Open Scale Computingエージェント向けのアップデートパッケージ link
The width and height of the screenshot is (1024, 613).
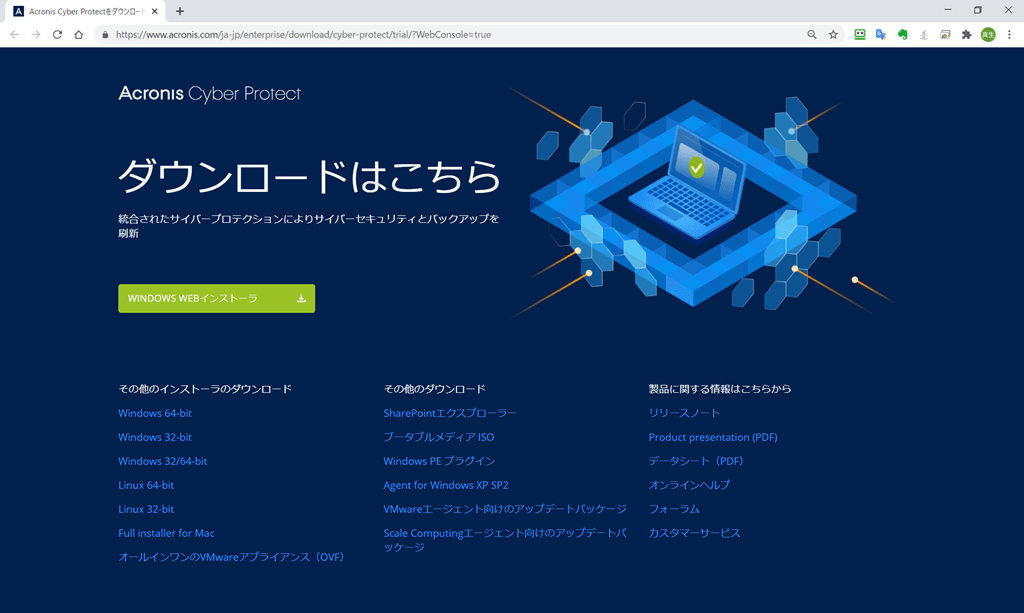point(505,540)
